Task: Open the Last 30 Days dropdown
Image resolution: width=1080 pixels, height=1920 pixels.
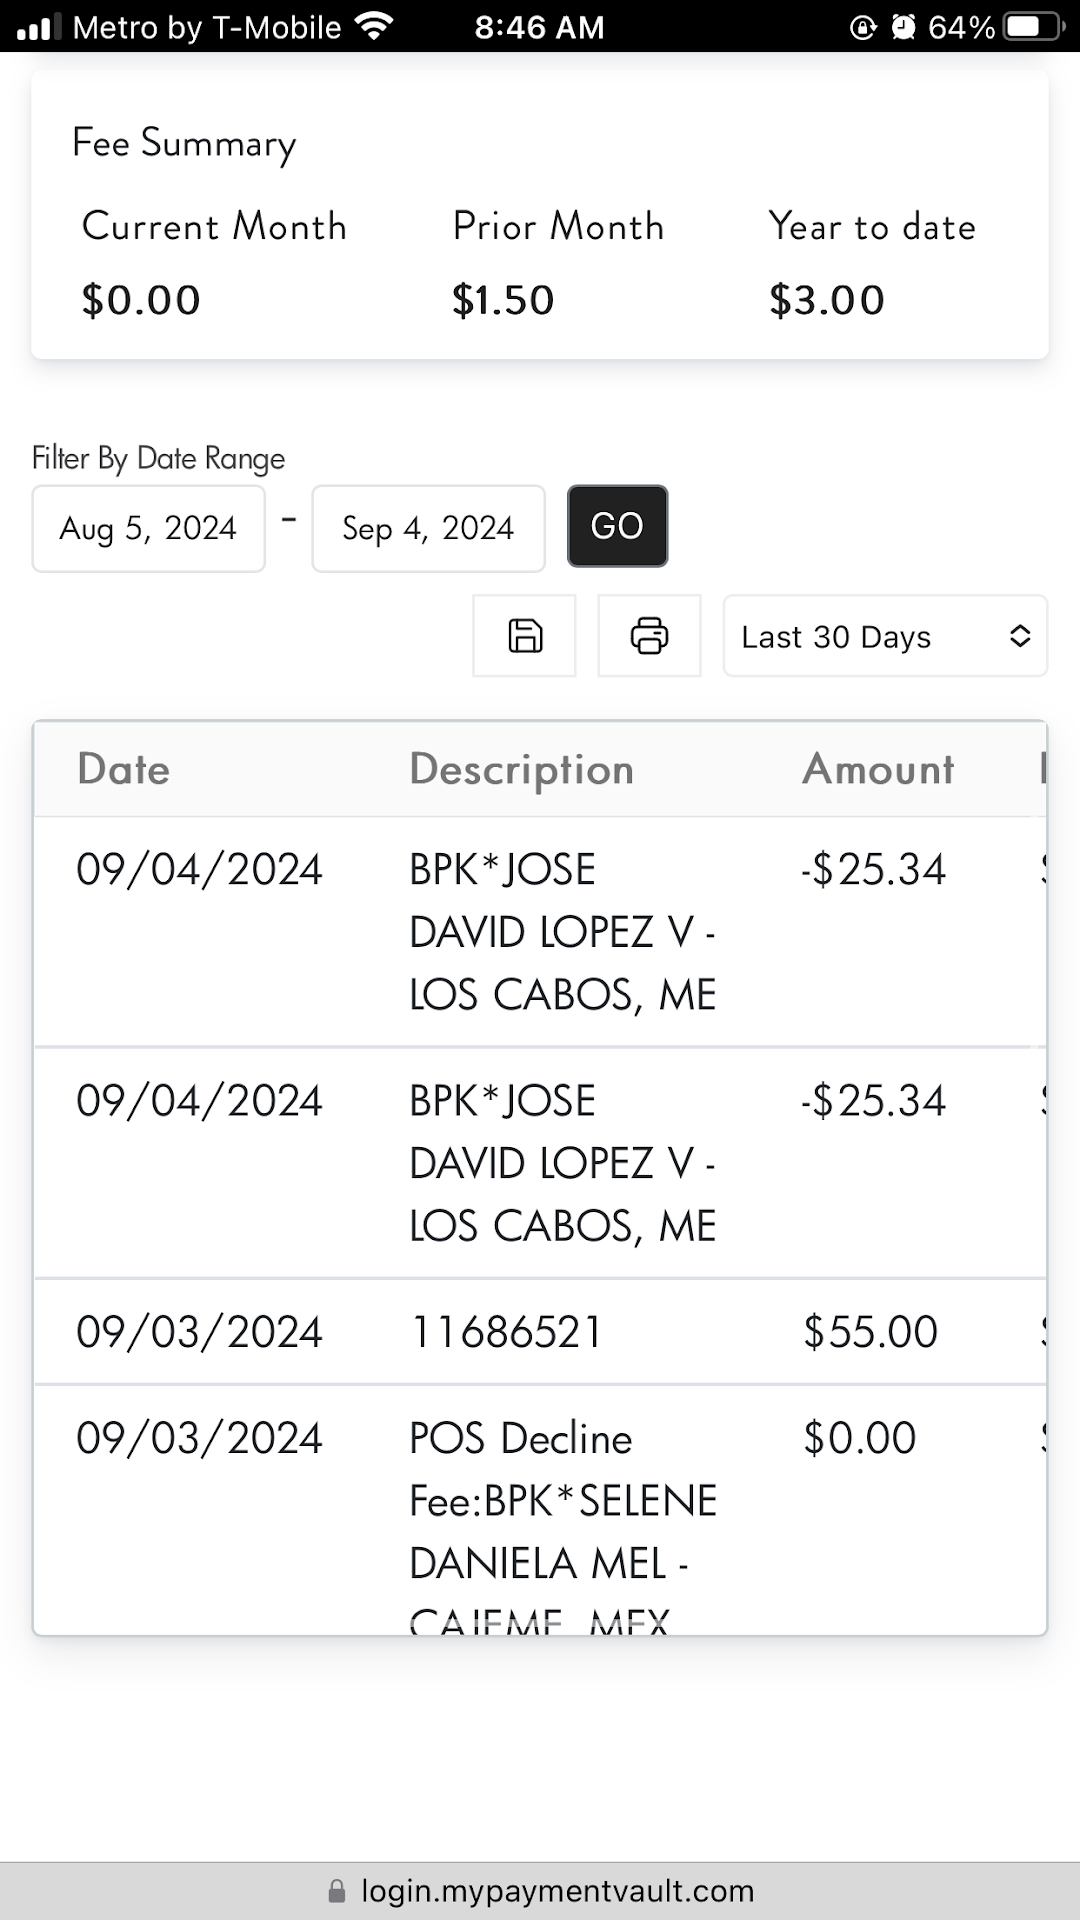Action: pyautogui.click(x=884, y=636)
